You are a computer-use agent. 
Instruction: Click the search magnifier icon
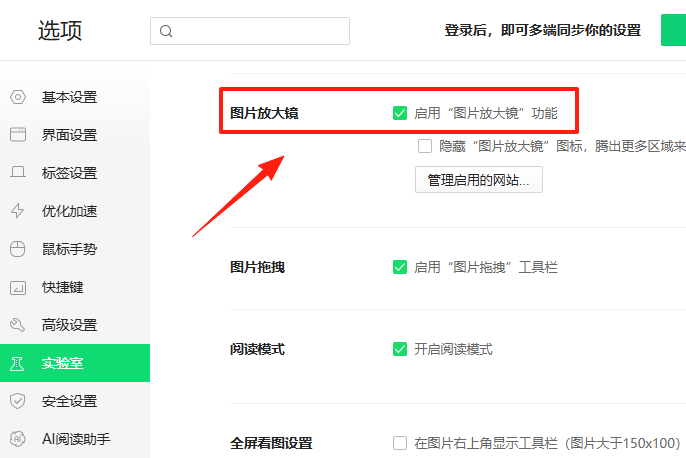point(166,31)
